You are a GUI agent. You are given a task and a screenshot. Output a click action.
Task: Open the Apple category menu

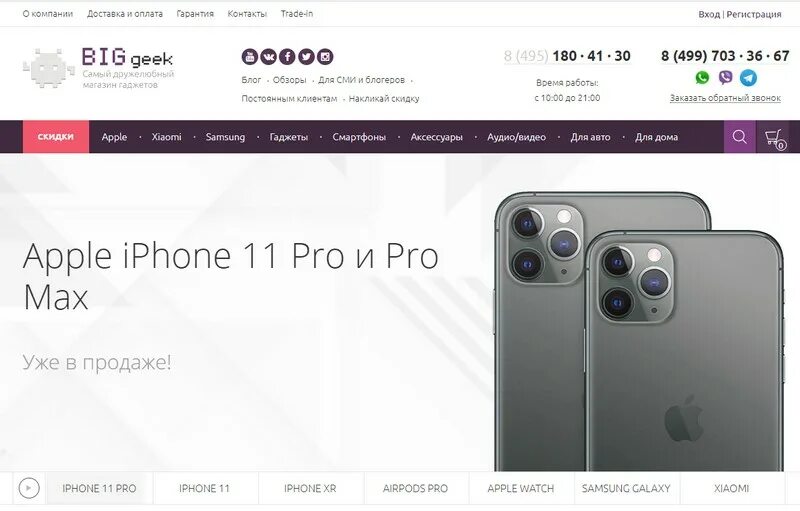[114, 137]
